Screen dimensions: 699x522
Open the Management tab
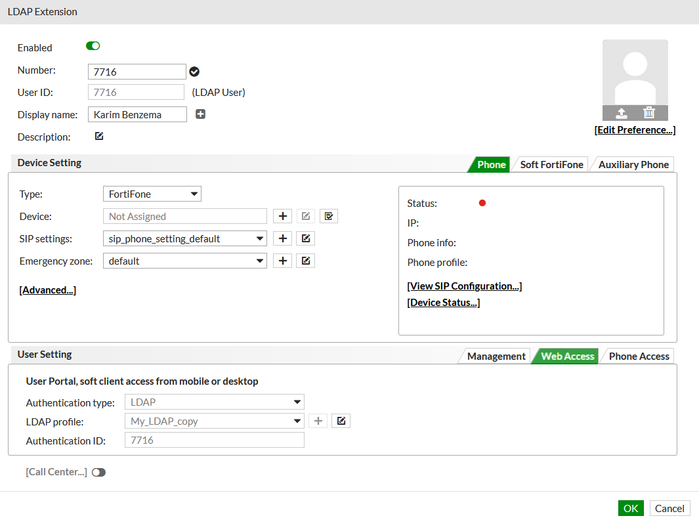tap(496, 356)
